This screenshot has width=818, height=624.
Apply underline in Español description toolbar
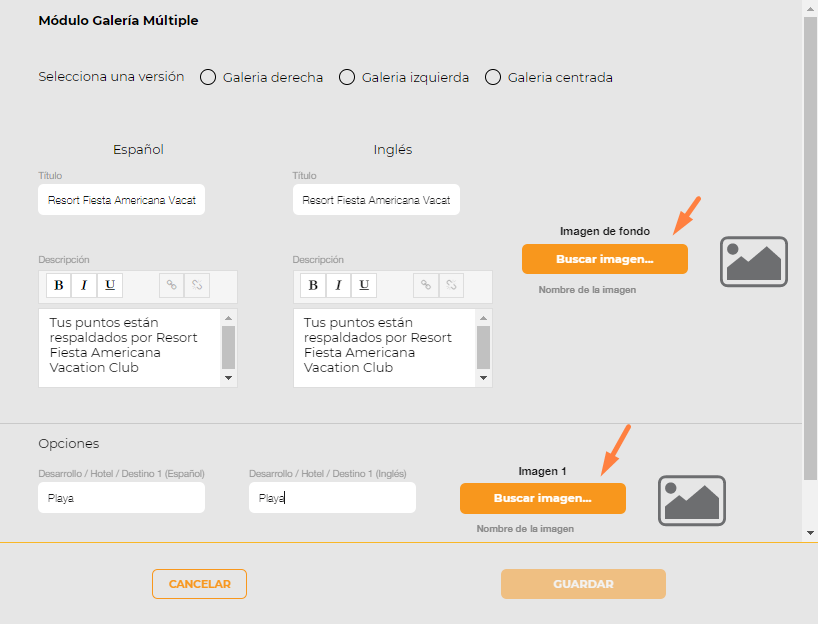110,285
